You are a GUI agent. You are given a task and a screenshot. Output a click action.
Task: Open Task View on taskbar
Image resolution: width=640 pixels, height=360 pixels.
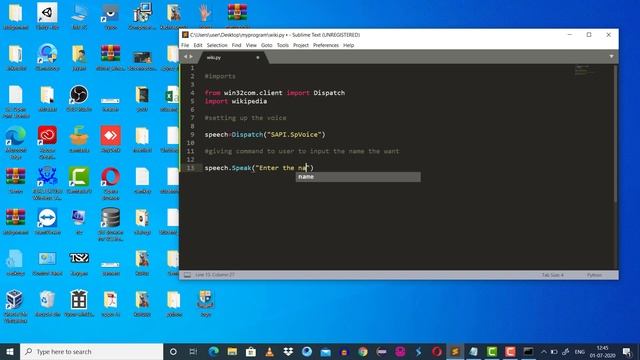click(193, 351)
